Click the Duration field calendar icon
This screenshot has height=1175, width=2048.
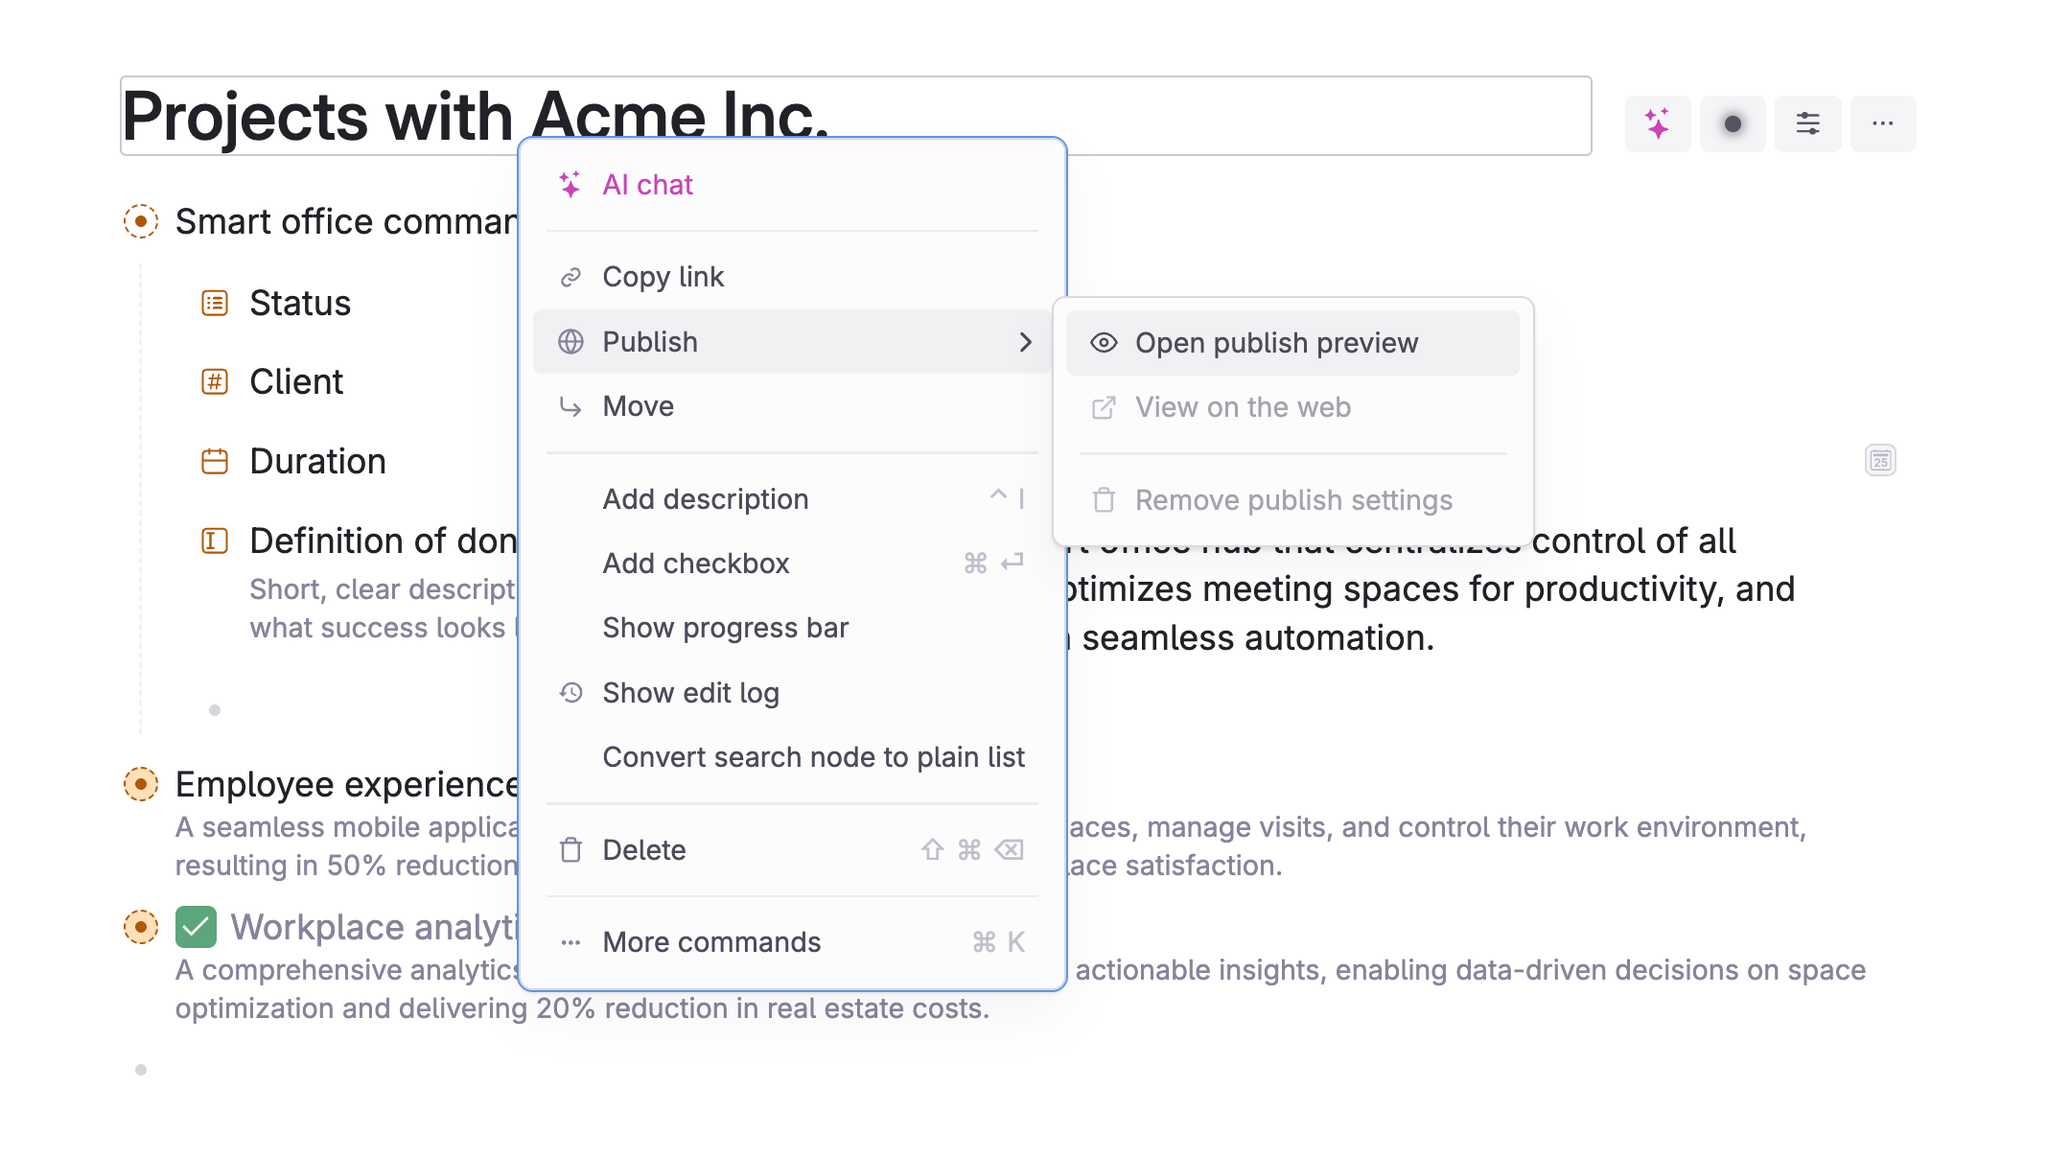[215, 461]
